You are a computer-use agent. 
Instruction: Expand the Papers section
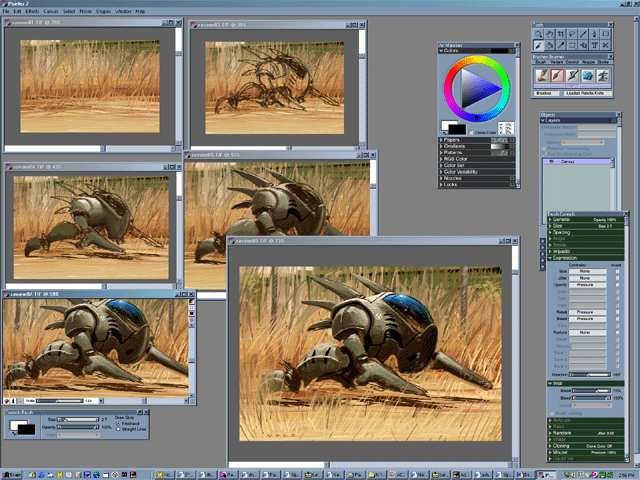click(x=441, y=140)
